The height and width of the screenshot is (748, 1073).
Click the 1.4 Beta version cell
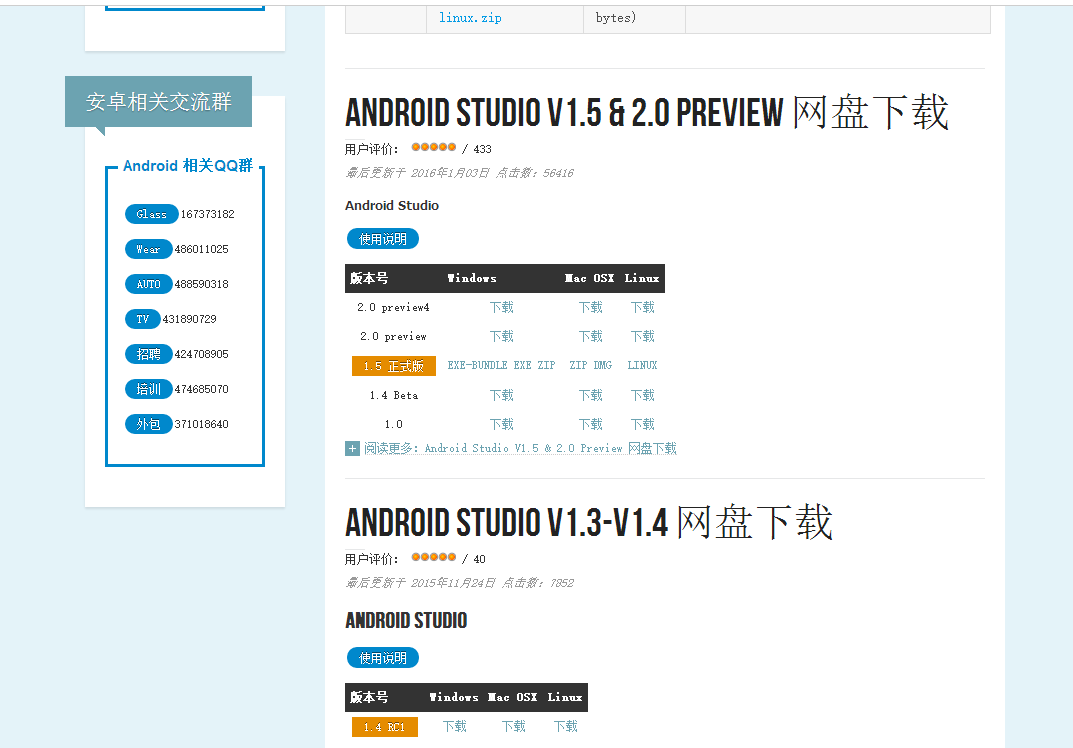393,395
